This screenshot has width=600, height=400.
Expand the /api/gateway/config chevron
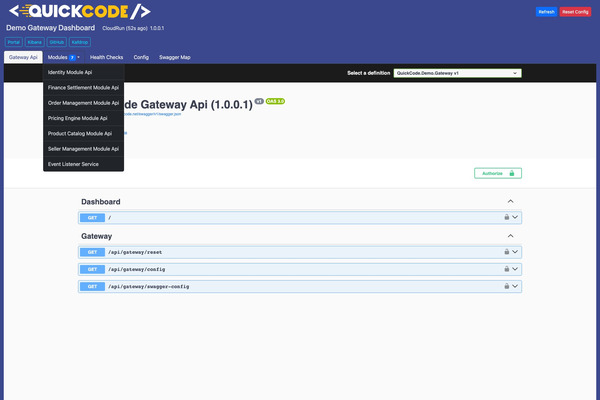pyautogui.click(x=515, y=269)
